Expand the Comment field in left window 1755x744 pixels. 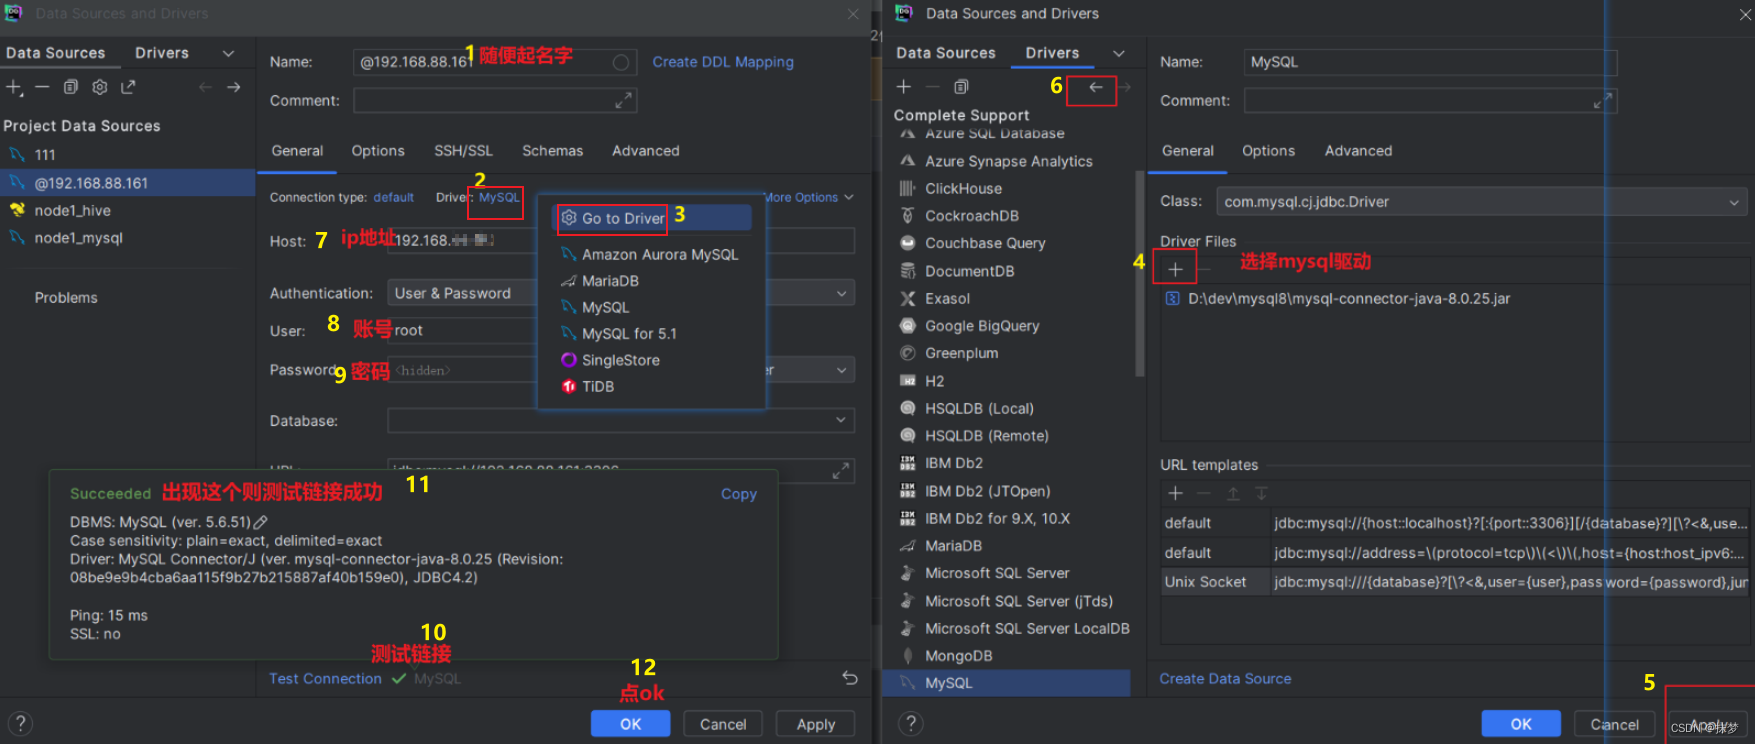[623, 100]
